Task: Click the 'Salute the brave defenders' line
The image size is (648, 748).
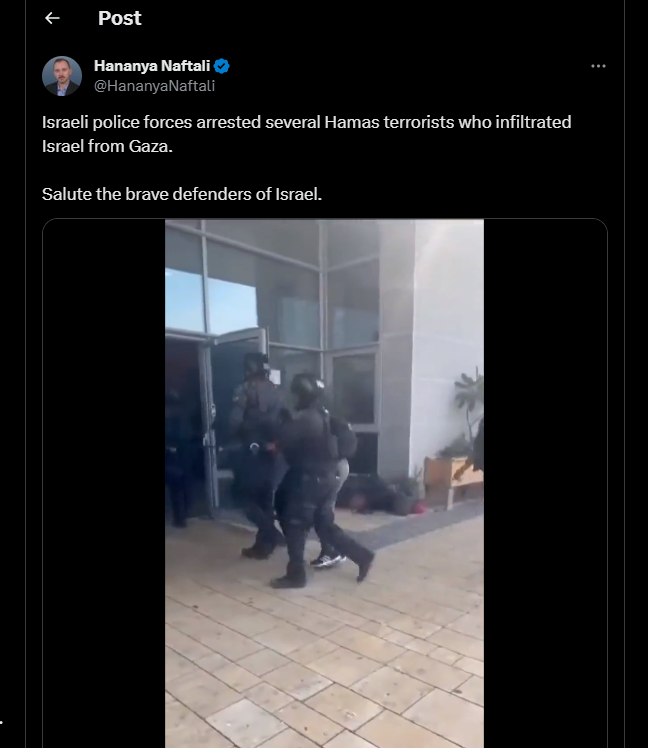Action: point(182,194)
